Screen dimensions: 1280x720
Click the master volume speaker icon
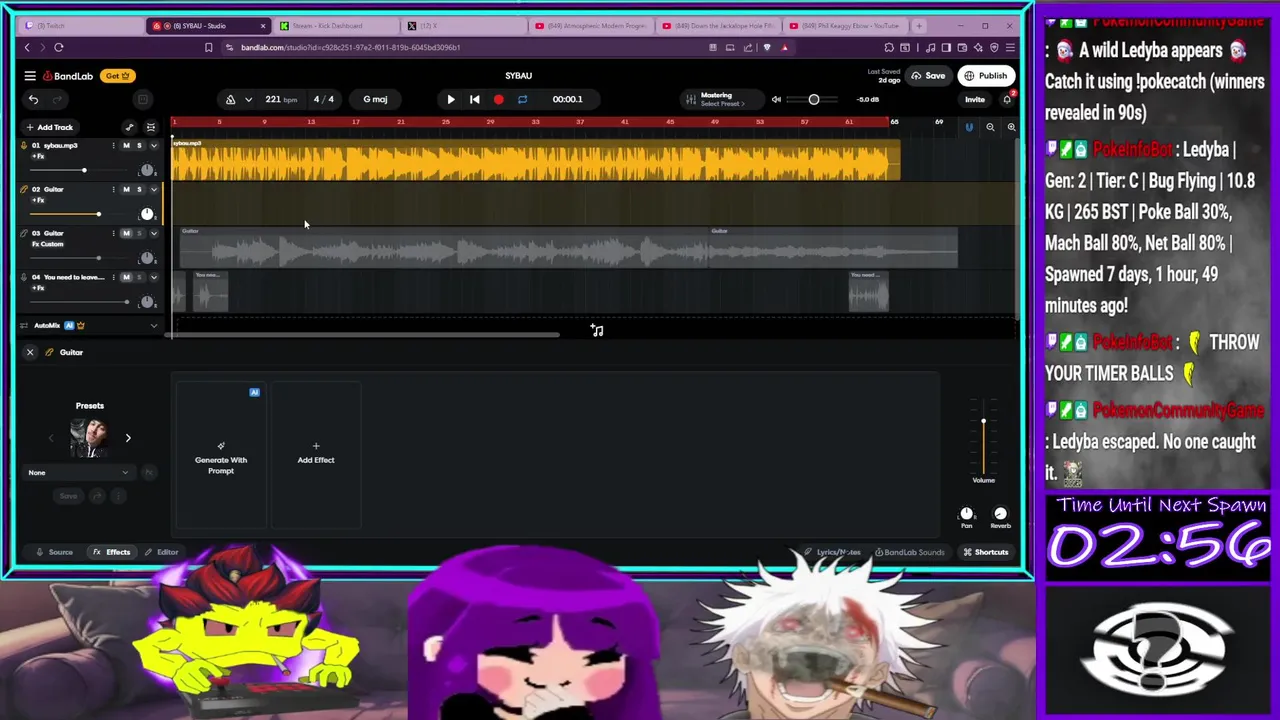(776, 99)
